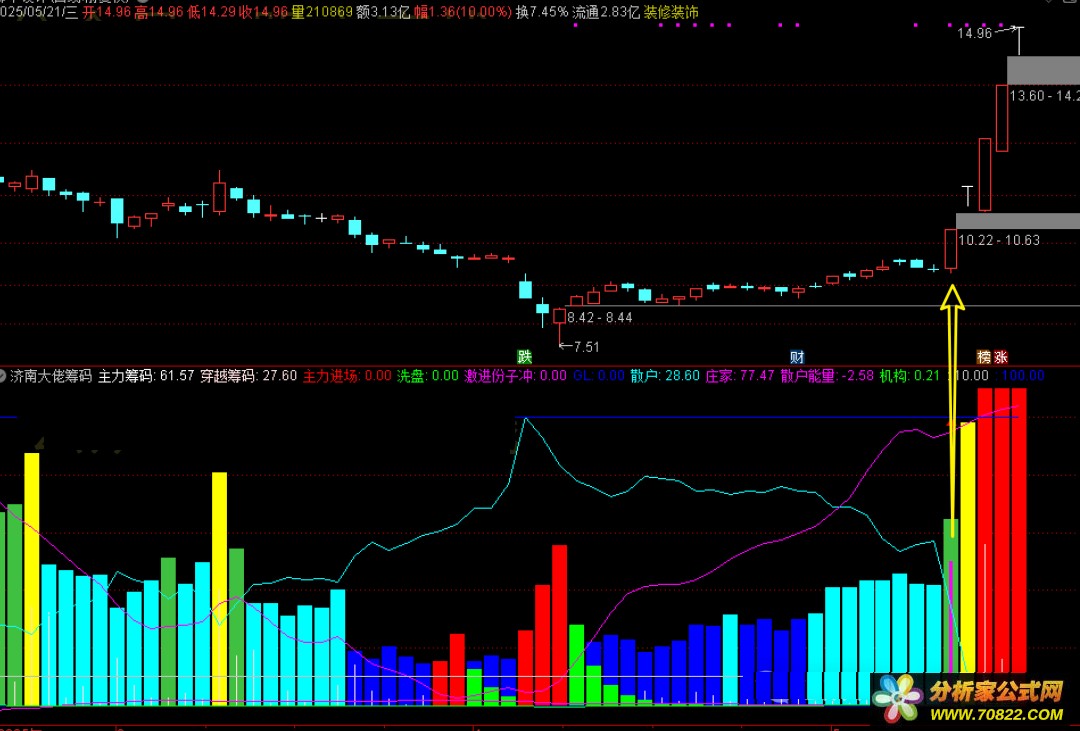This screenshot has width=1080, height=731.
Task: Click the 流通2.83亿 float value
Action: tap(606, 12)
